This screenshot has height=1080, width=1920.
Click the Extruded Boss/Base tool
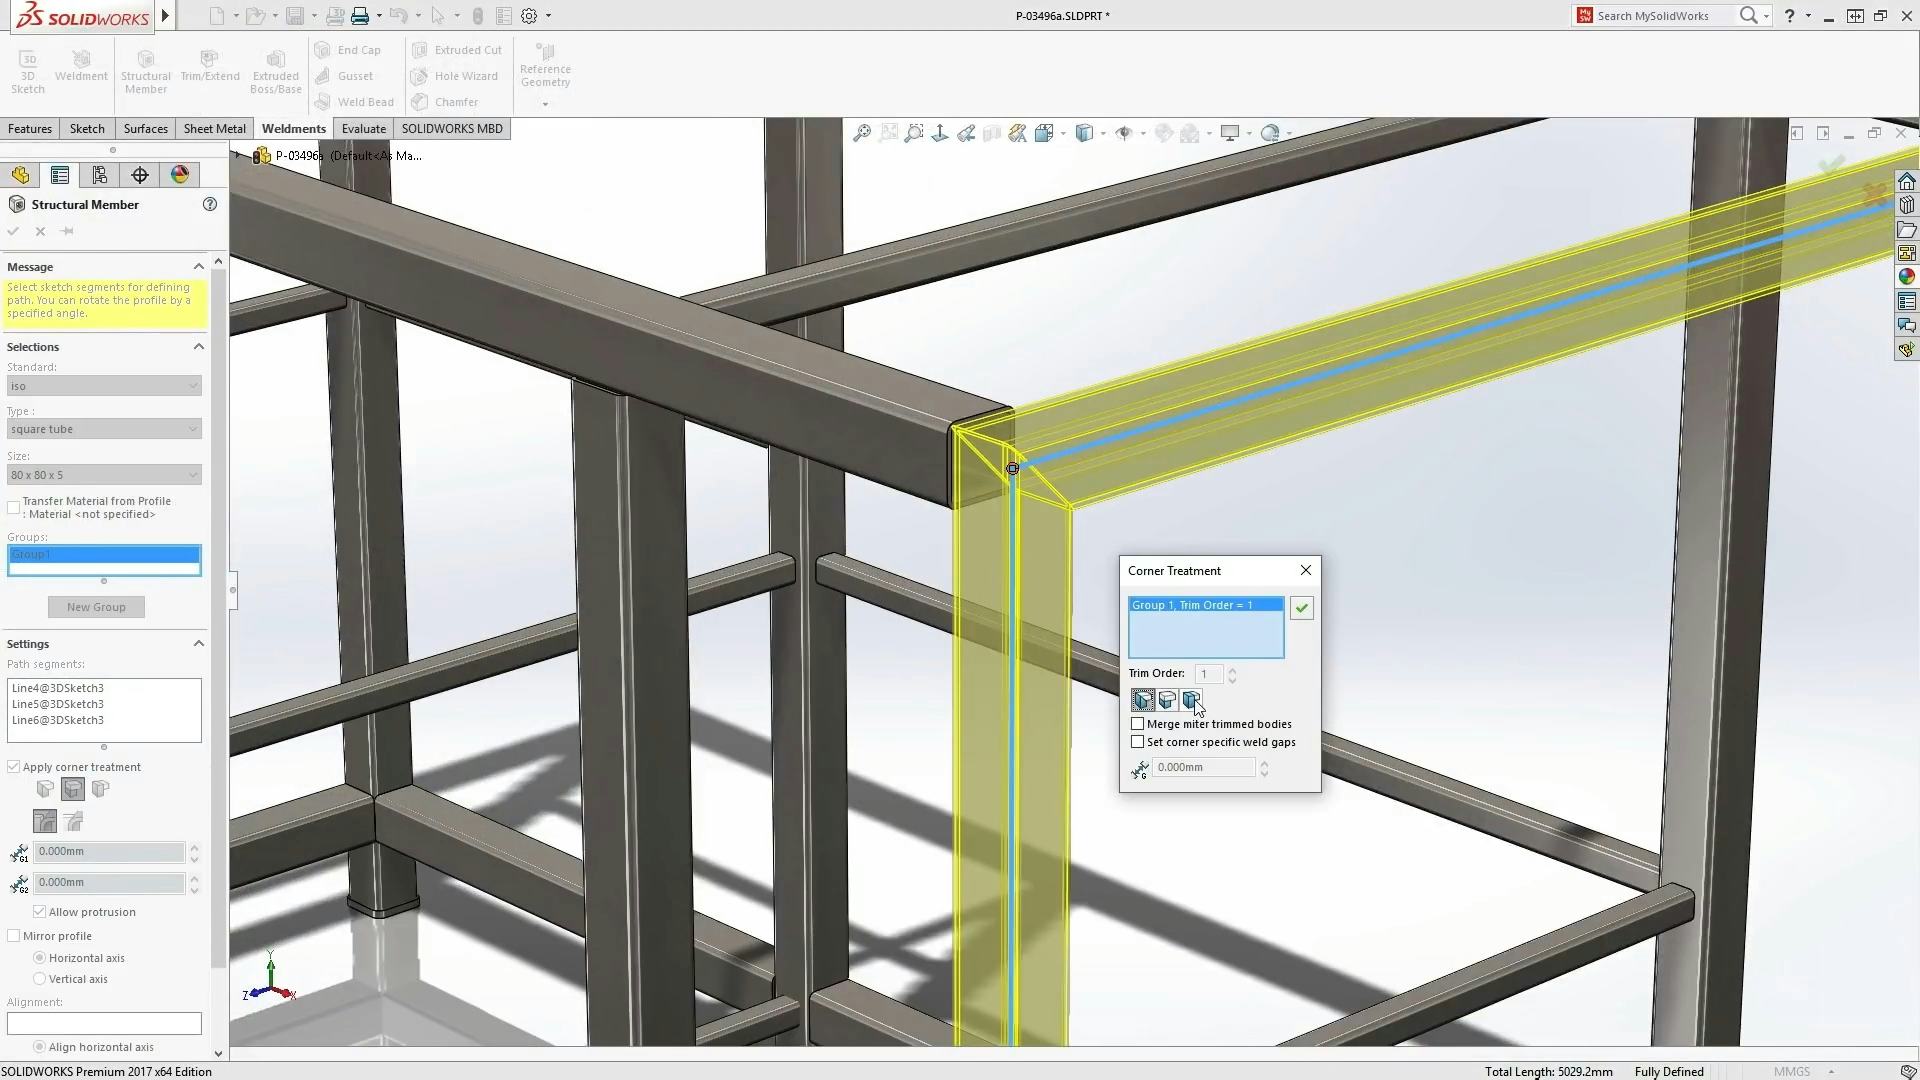[x=275, y=70]
